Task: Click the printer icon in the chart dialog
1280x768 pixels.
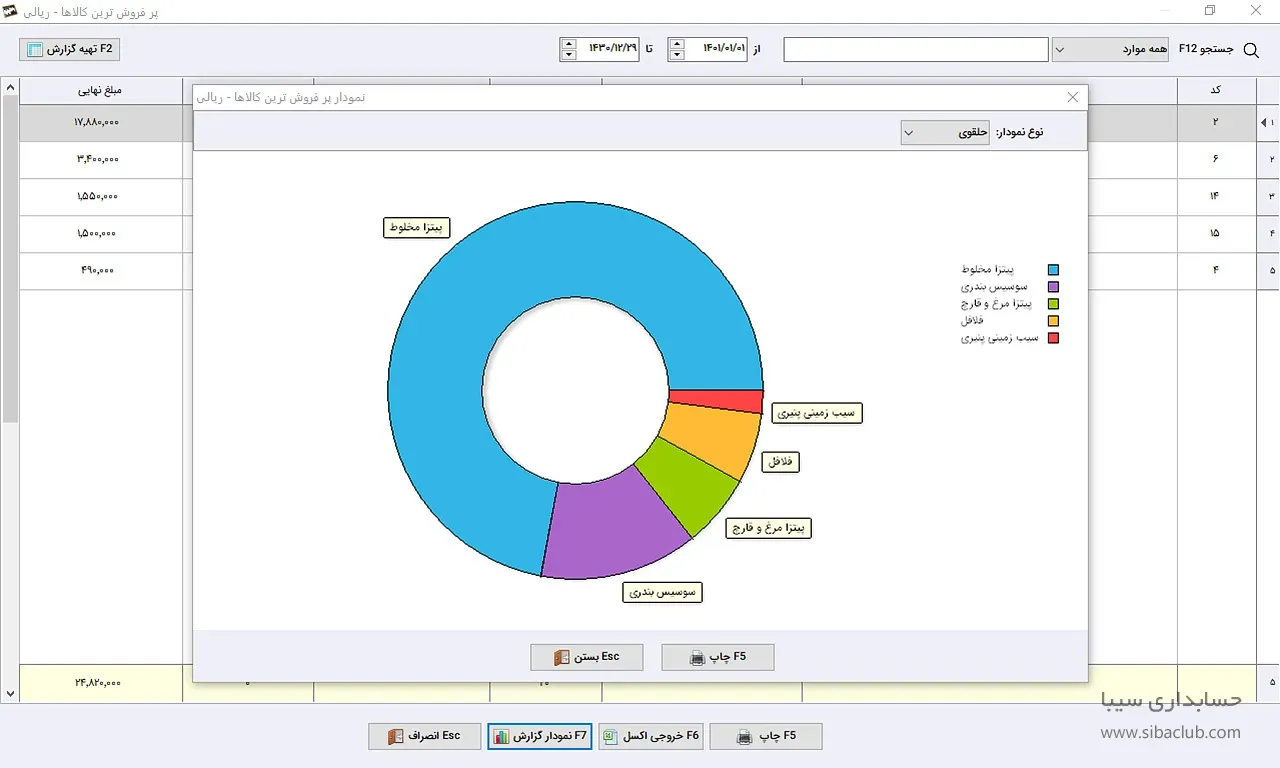Action: [698, 658]
